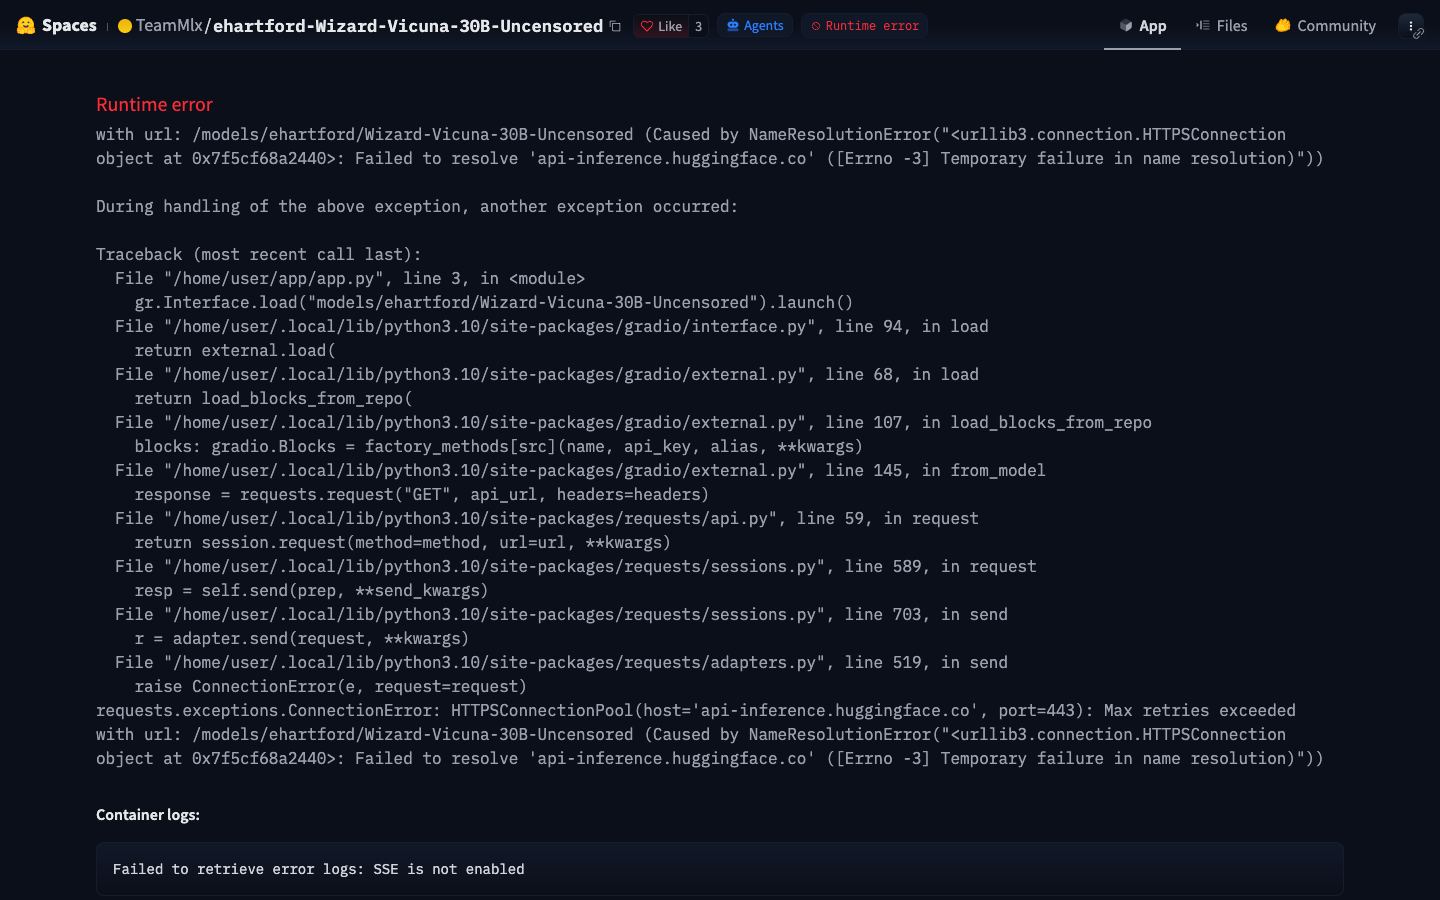The image size is (1440, 900).
Task: View the like count of 3
Action: (x=698, y=26)
